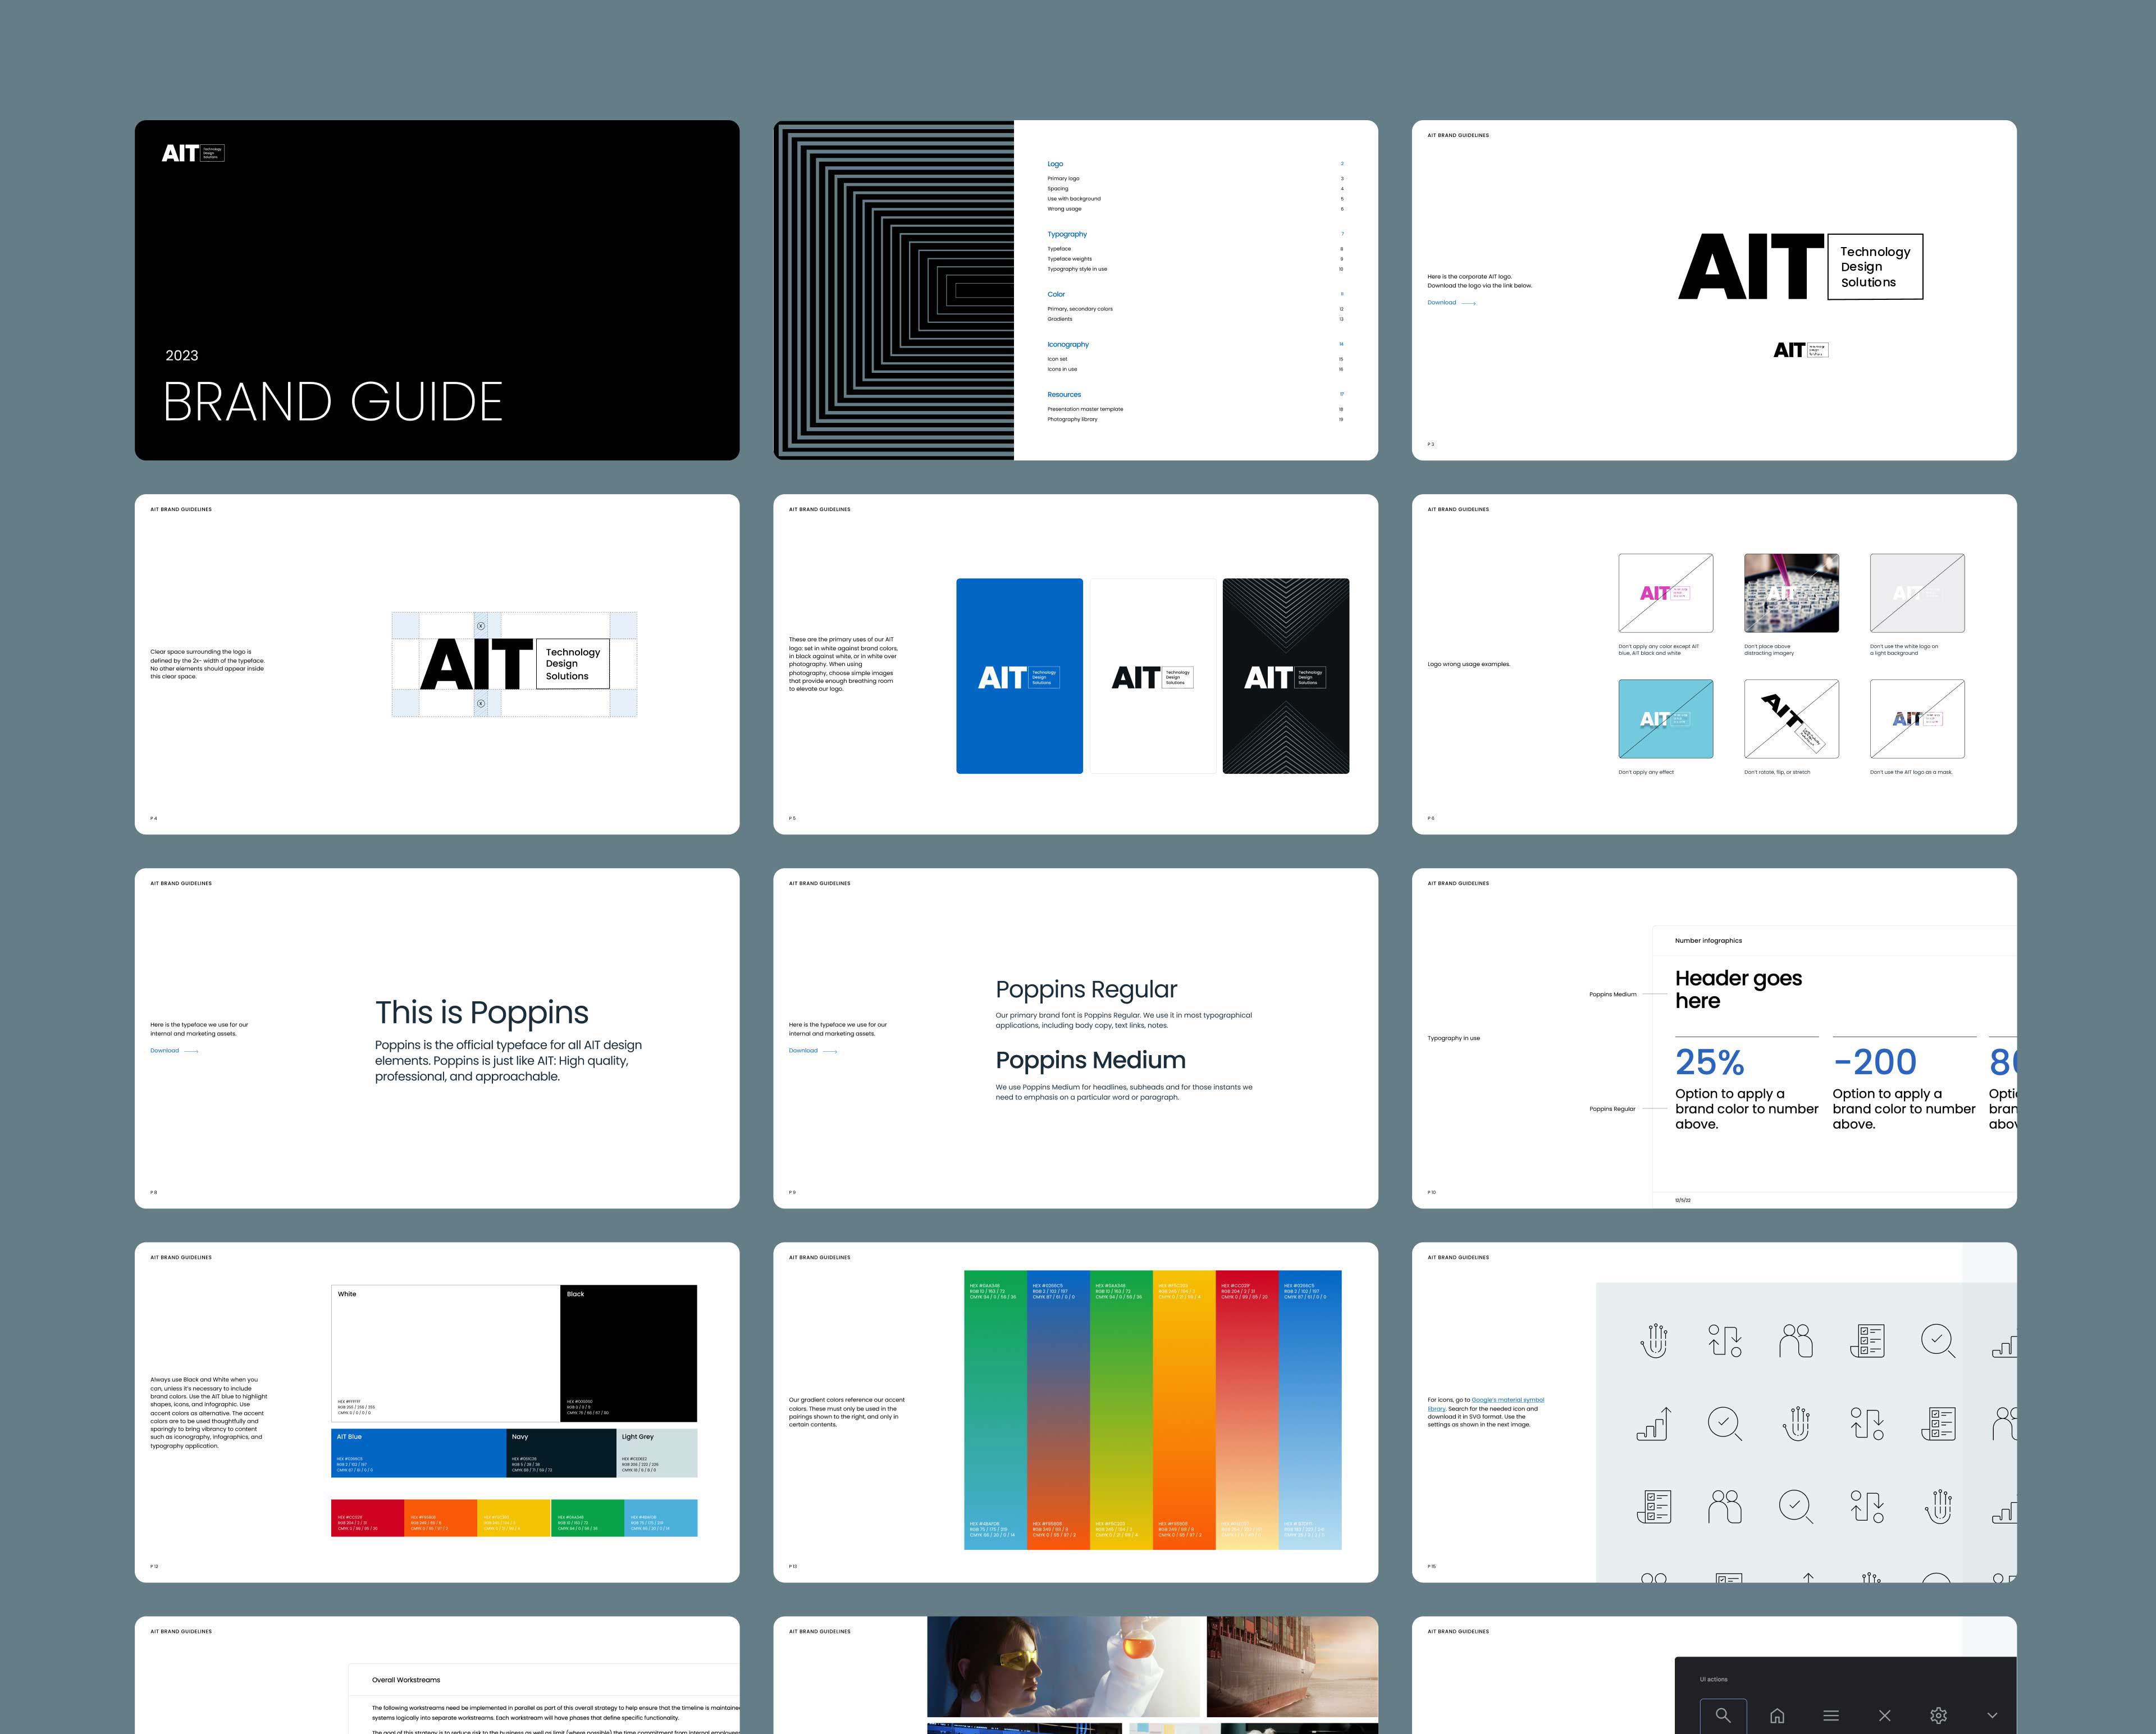Select the people icon in third icon row
The width and height of the screenshot is (2156, 1734).
pos(1725,1506)
